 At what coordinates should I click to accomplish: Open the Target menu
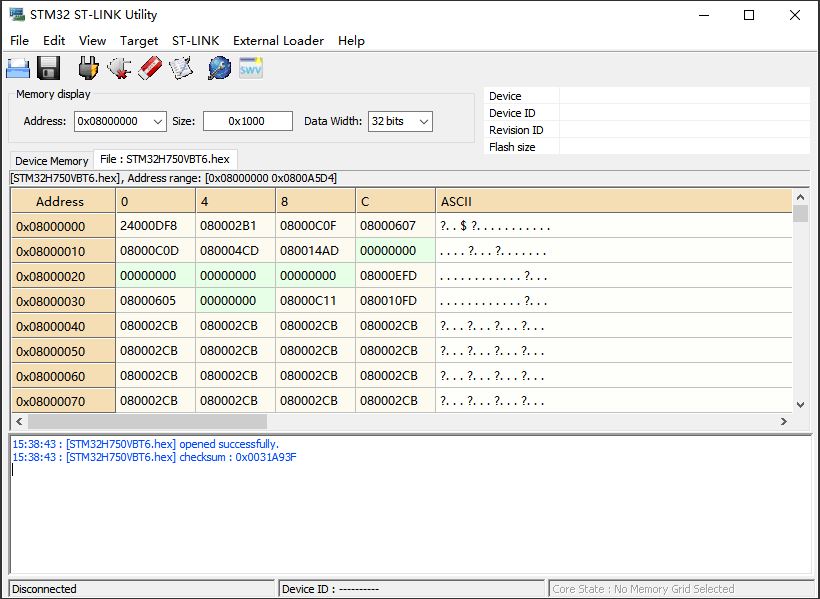(139, 40)
